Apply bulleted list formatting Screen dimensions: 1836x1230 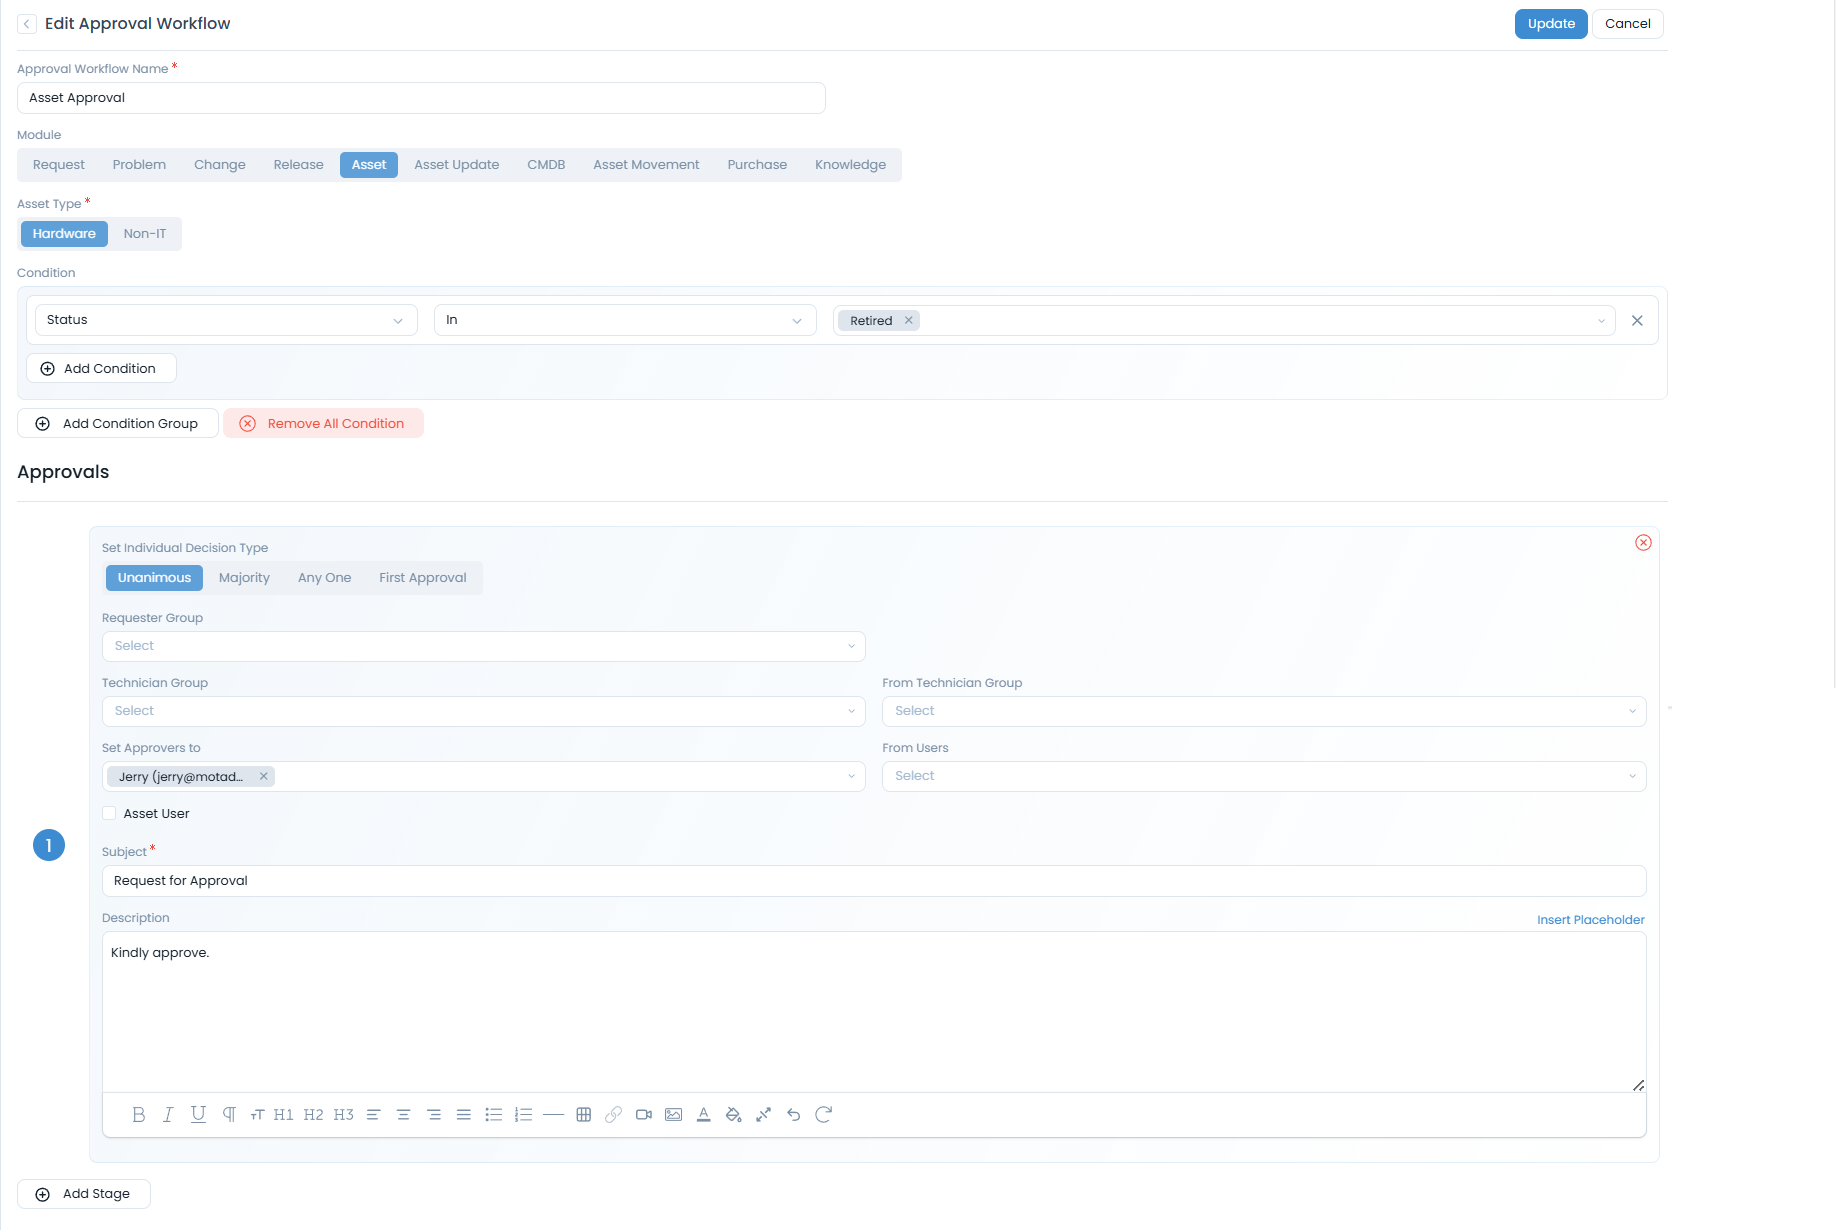click(x=494, y=1114)
